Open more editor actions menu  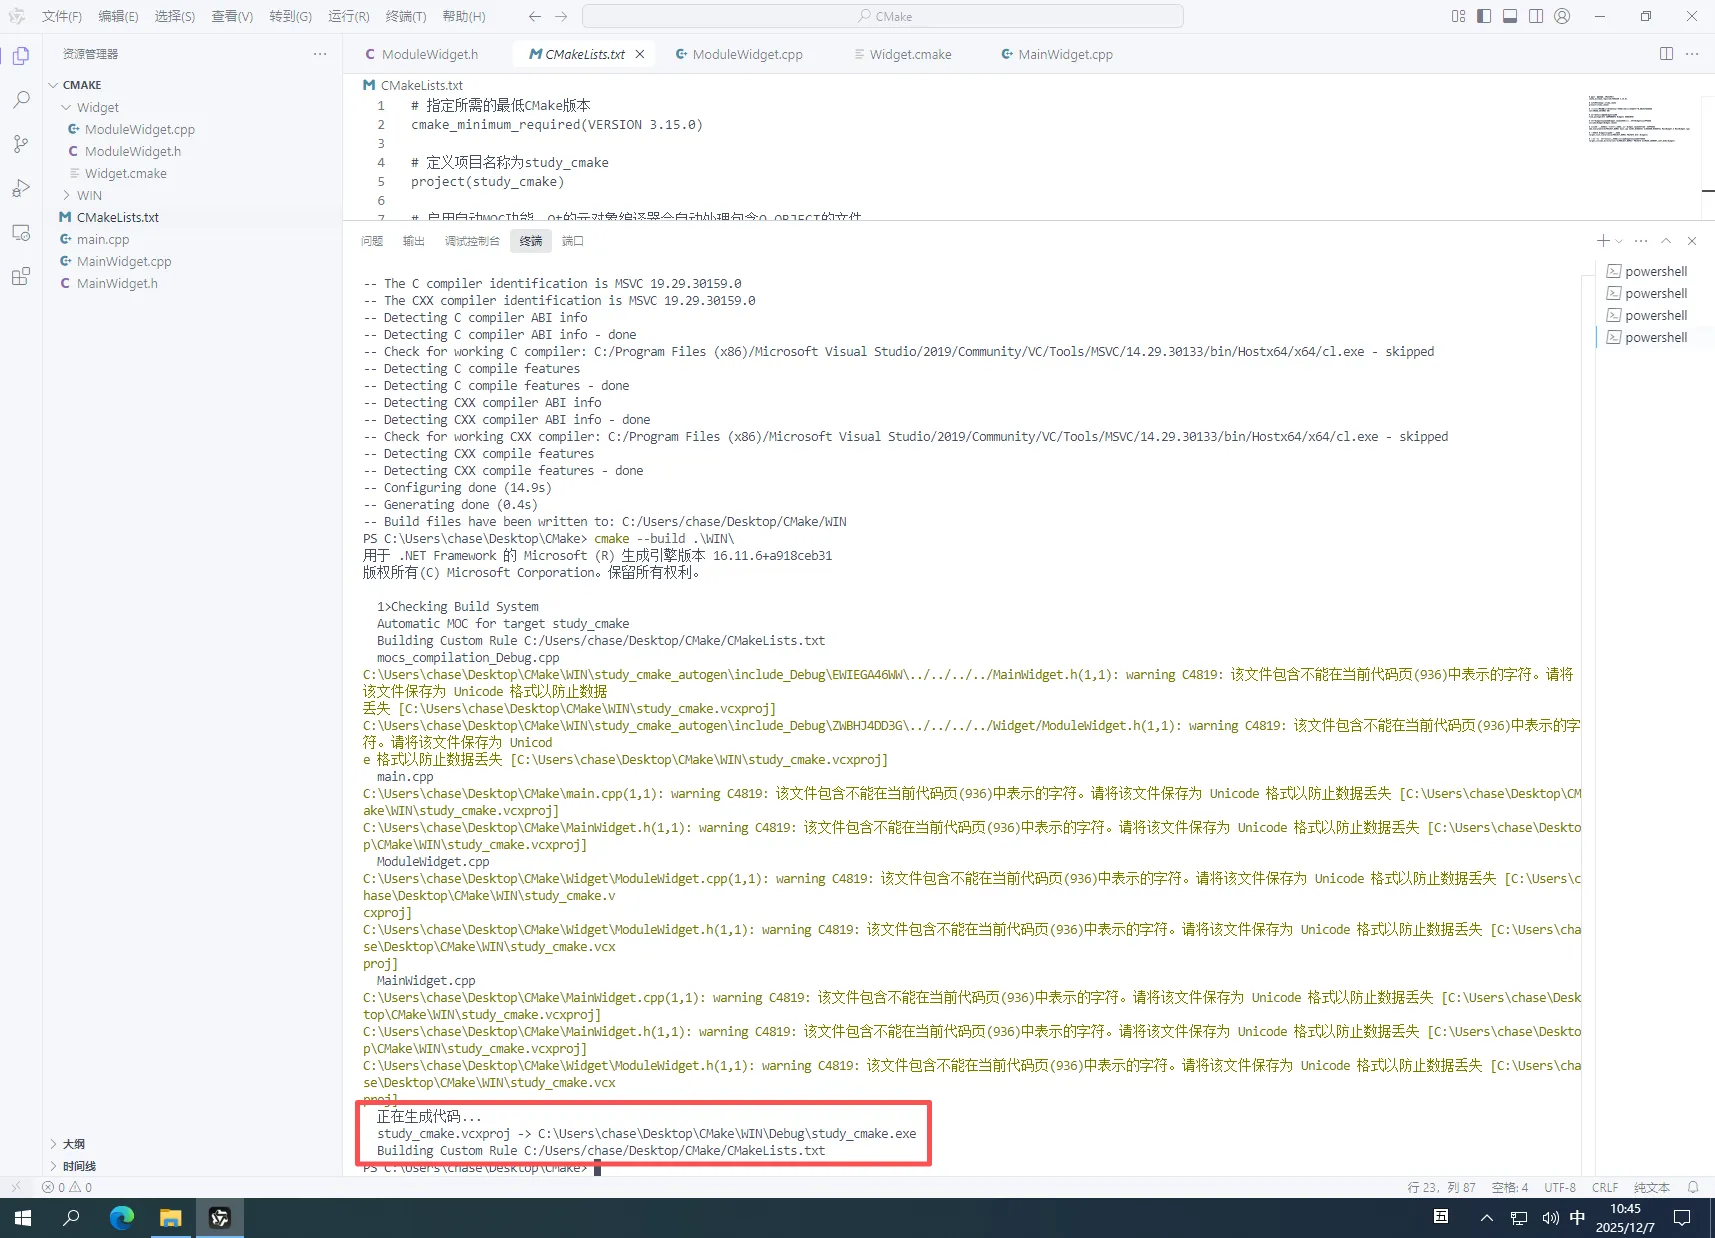[x=1692, y=54]
